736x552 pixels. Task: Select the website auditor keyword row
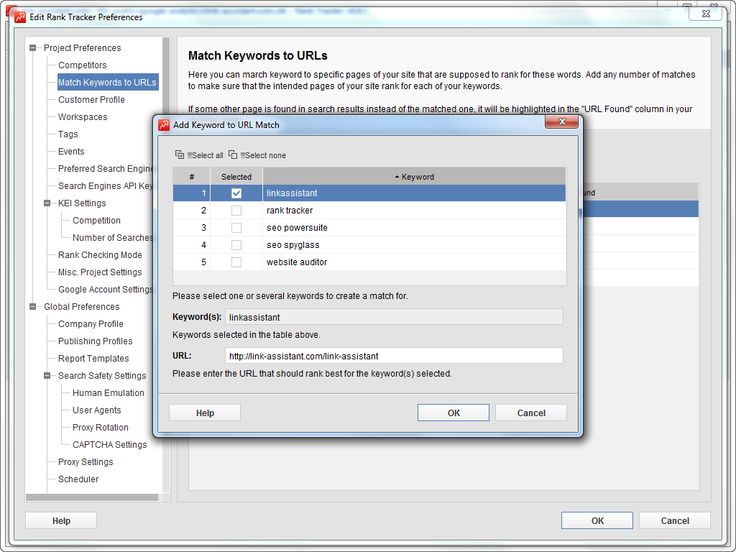pos(369,262)
